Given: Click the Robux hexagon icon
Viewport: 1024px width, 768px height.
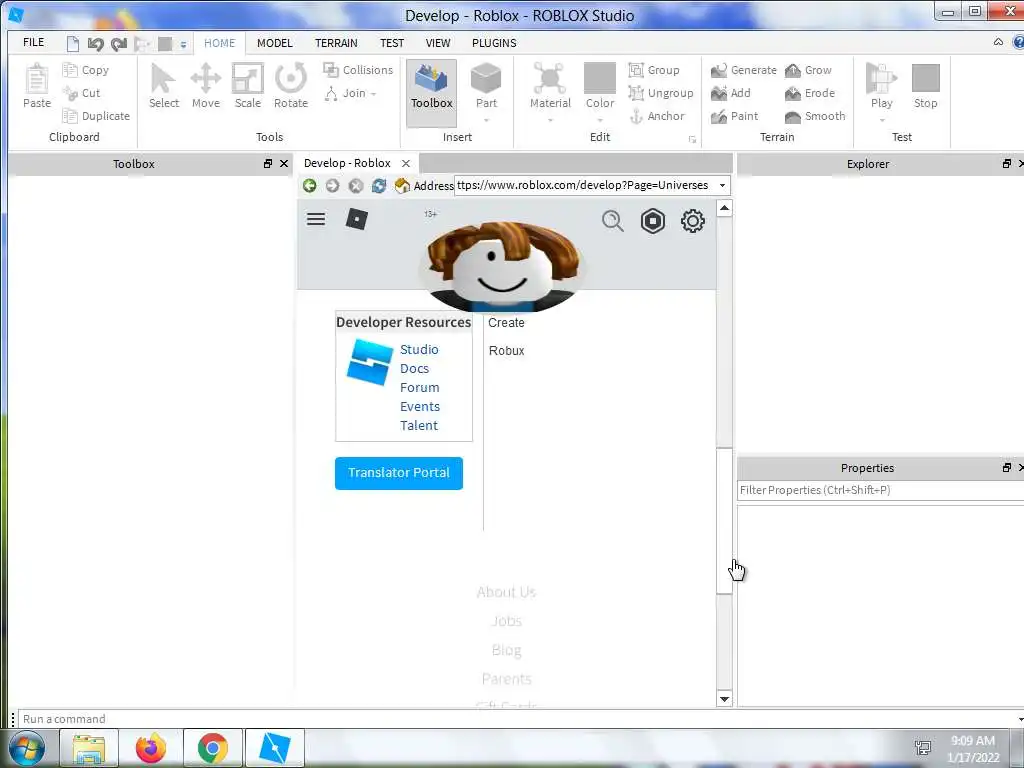Looking at the screenshot, I should tap(652, 221).
